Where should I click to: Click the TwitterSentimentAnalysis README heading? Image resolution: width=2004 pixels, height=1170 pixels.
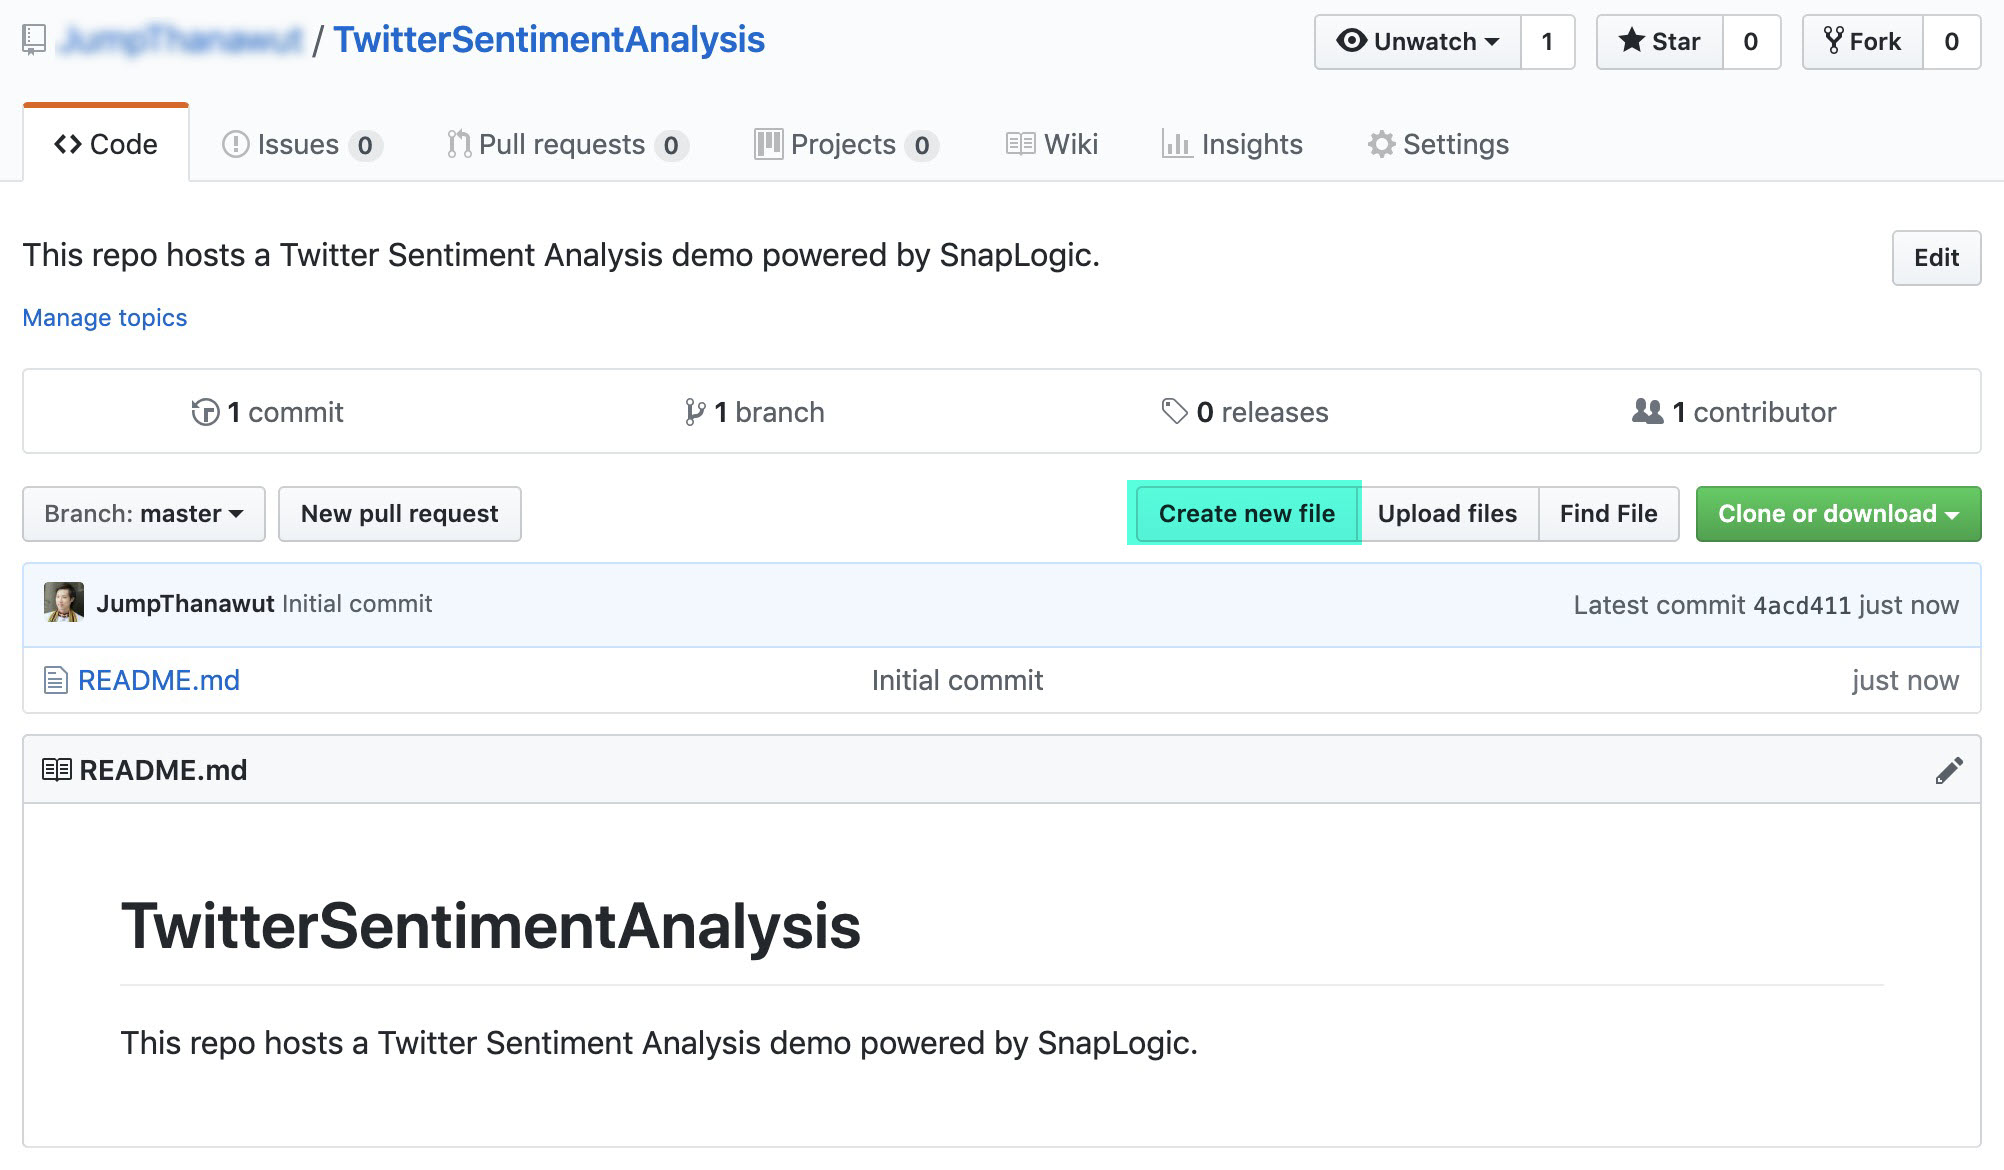[x=491, y=926]
